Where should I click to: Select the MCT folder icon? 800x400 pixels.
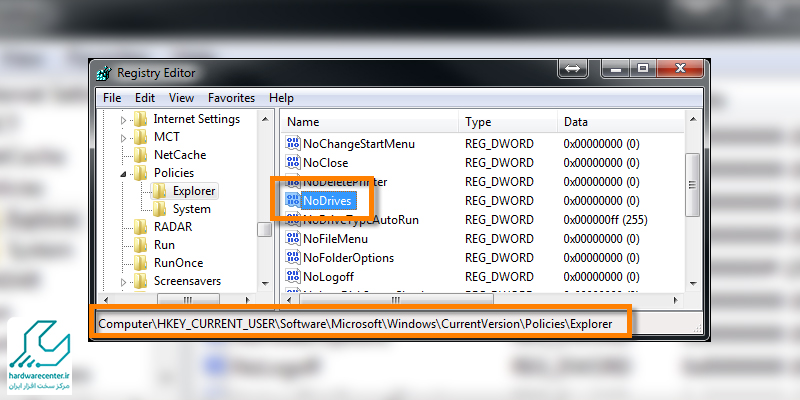140,137
